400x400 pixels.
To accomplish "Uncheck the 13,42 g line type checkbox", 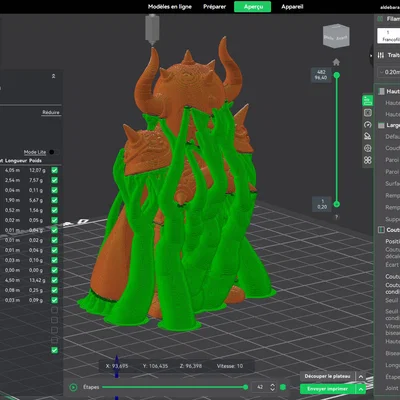I will (55, 280).
